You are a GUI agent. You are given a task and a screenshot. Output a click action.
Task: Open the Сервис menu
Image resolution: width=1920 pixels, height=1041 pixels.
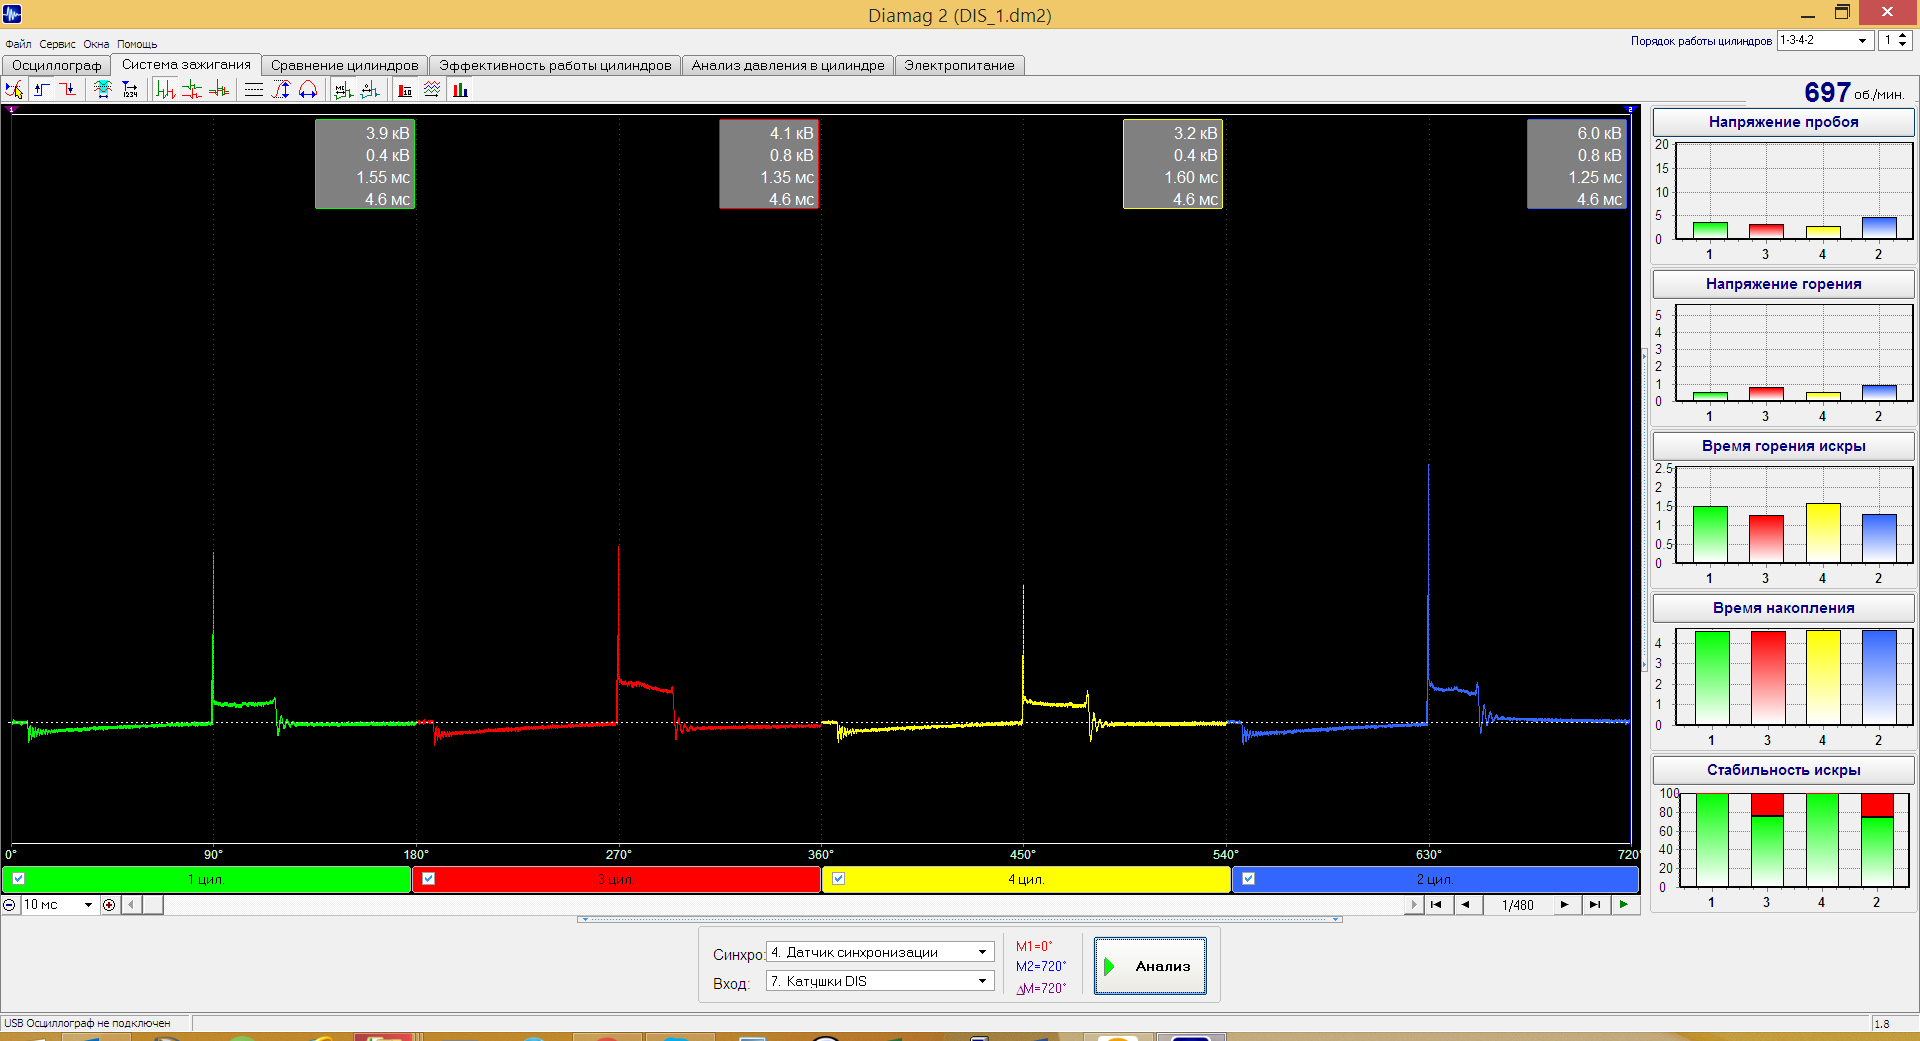click(57, 44)
